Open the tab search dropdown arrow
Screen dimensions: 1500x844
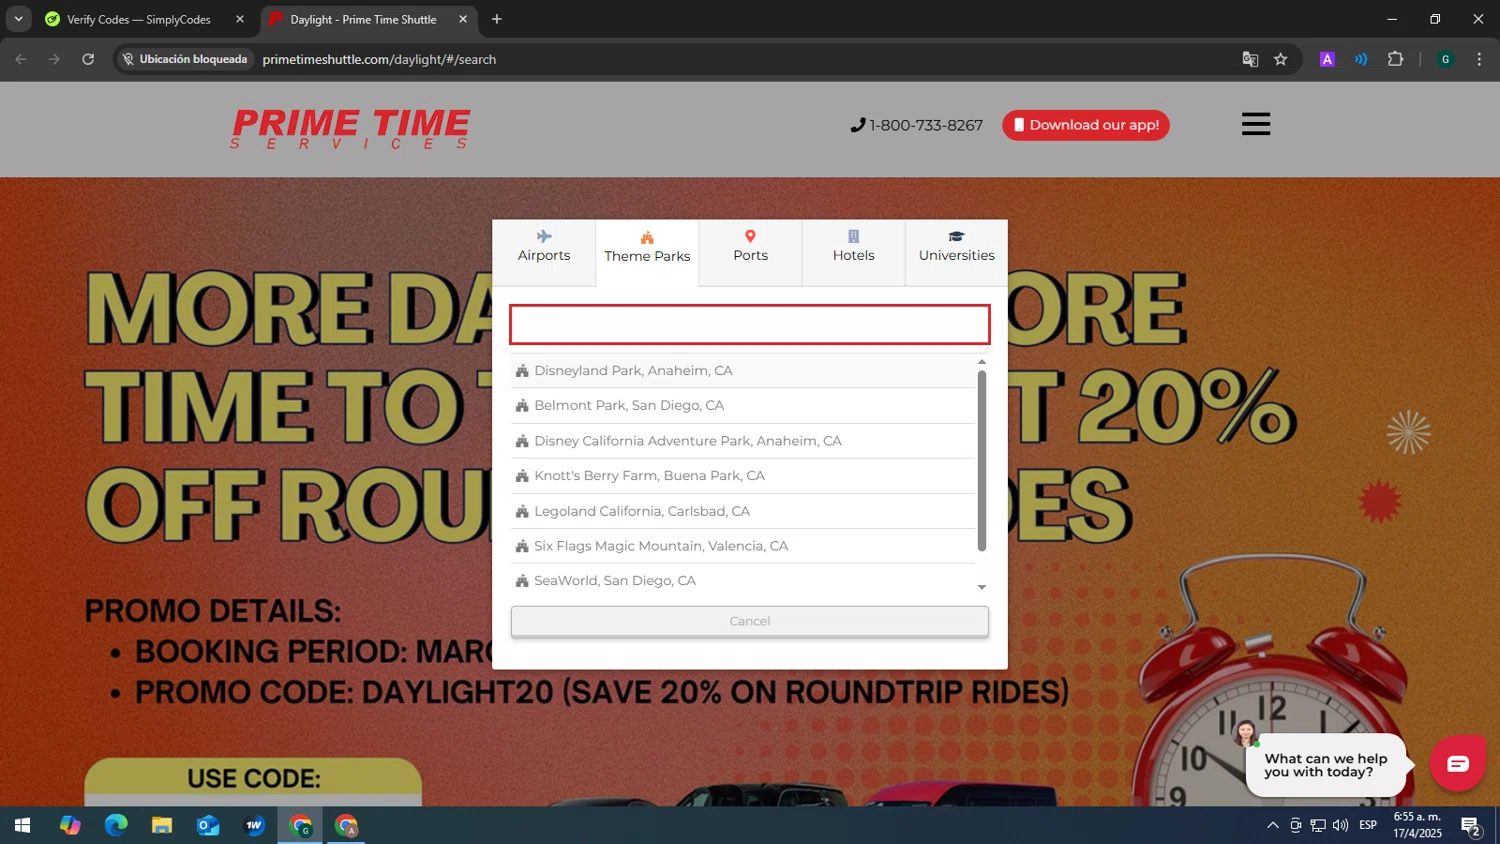pyautogui.click(x=18, y=19)
